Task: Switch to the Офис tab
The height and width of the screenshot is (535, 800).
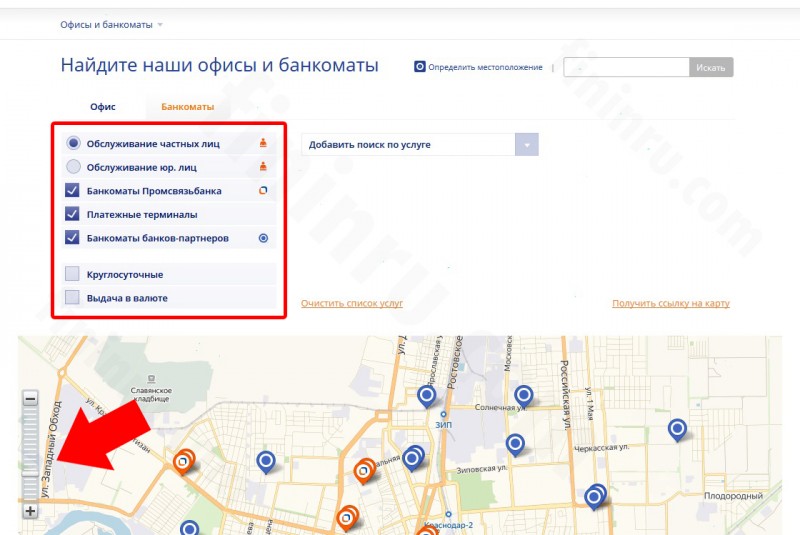Action: pyautogui.click(x=103, y=107)
